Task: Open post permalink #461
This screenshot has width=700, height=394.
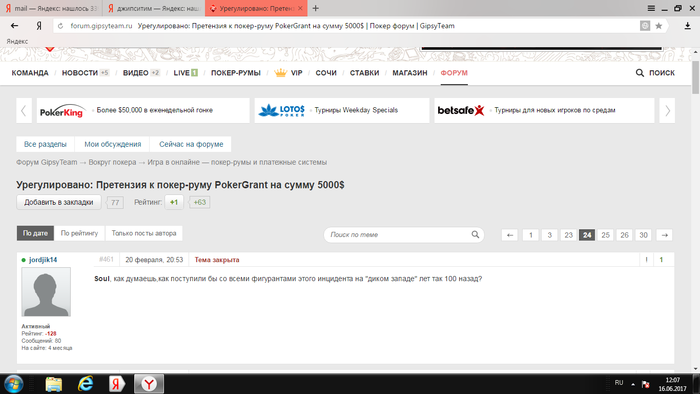Action: click(106, 260)
